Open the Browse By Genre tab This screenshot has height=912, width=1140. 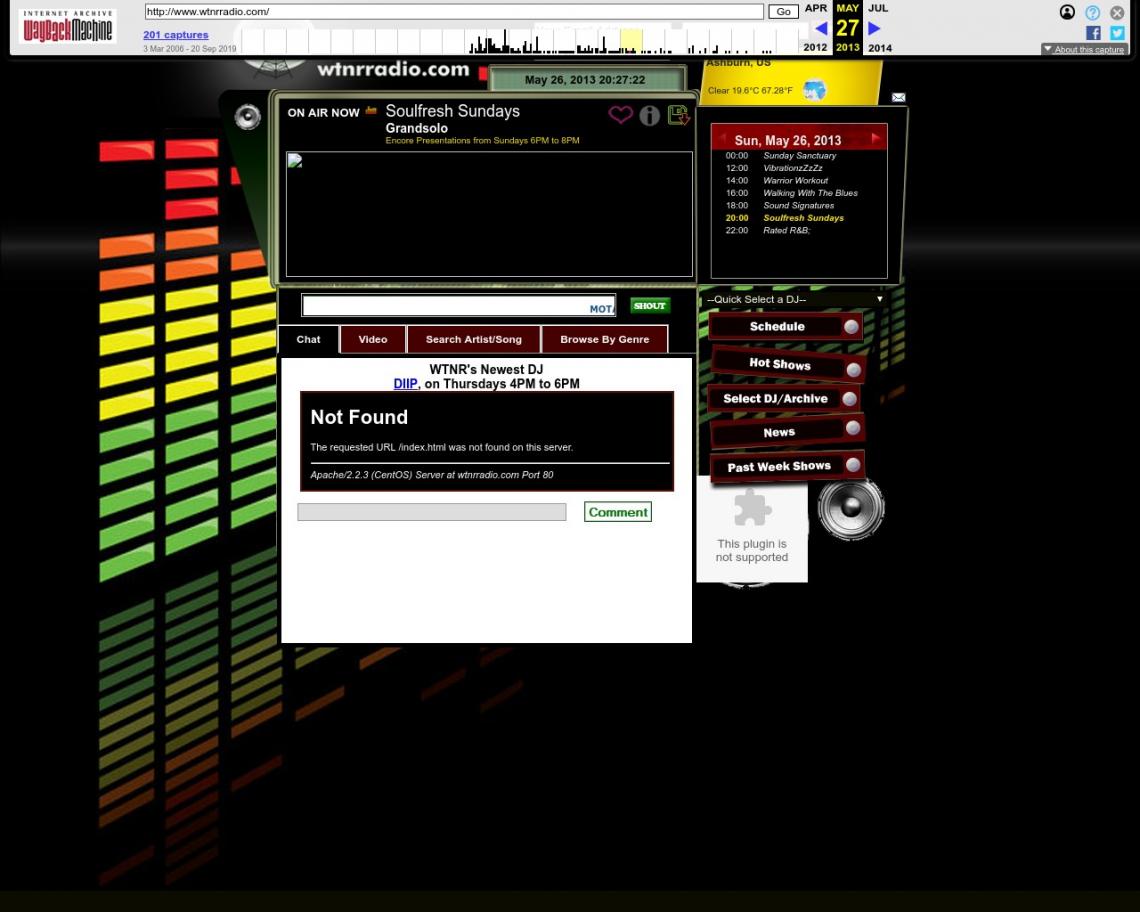click(x=605, y=340)
